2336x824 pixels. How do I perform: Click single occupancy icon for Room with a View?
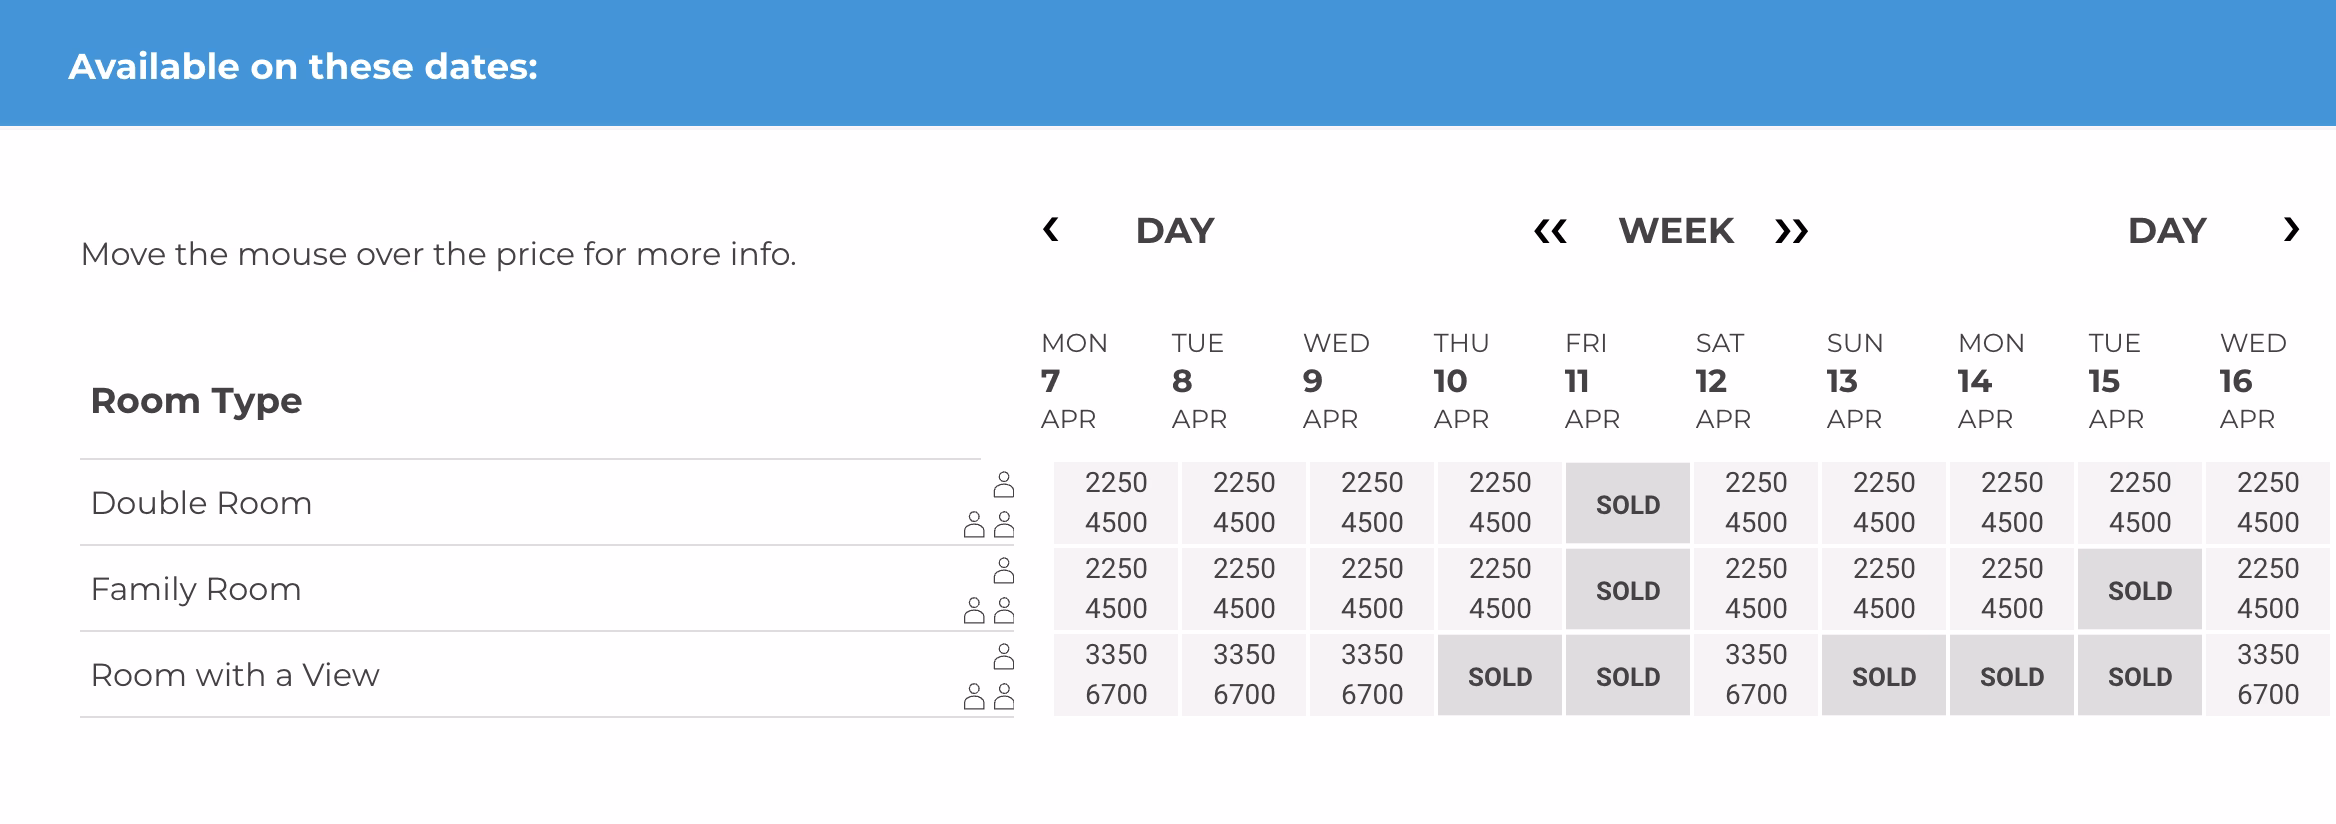click(x=1004, y=657)
